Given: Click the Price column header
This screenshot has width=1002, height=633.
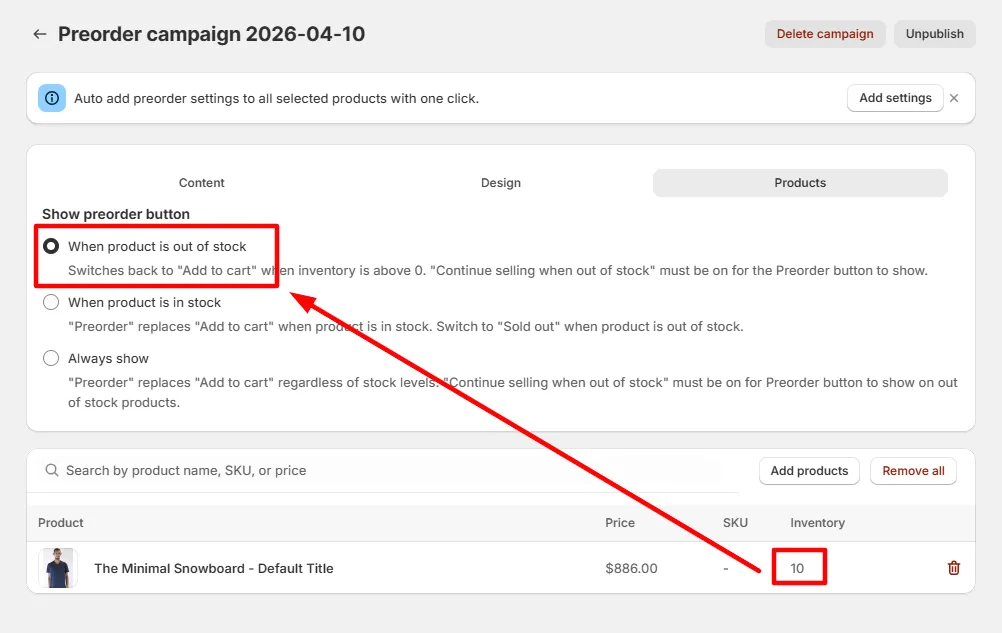Looking at the screenshot, I should [620, 522].
